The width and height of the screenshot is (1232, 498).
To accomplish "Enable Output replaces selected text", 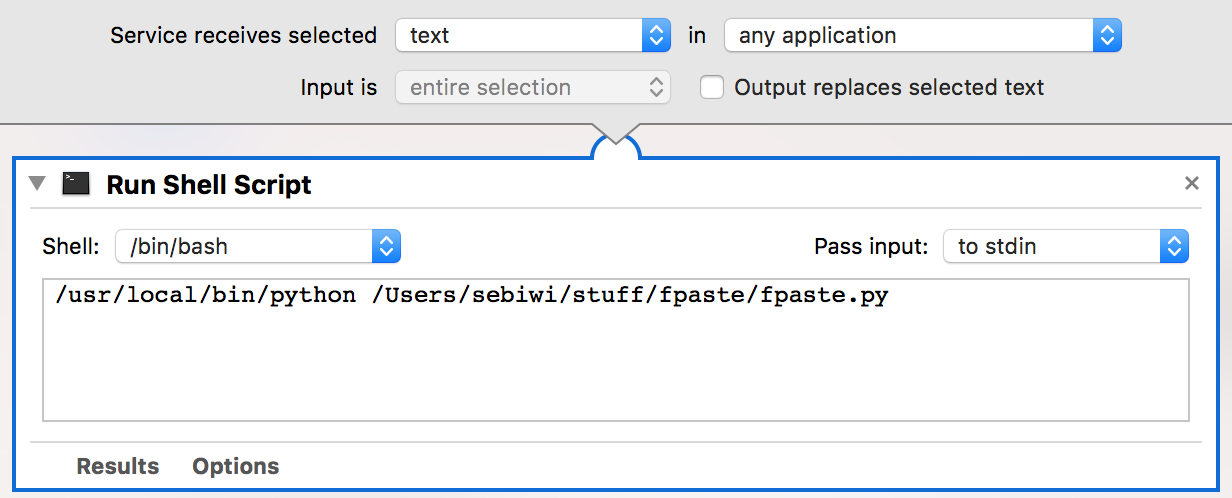I will 712,88.
